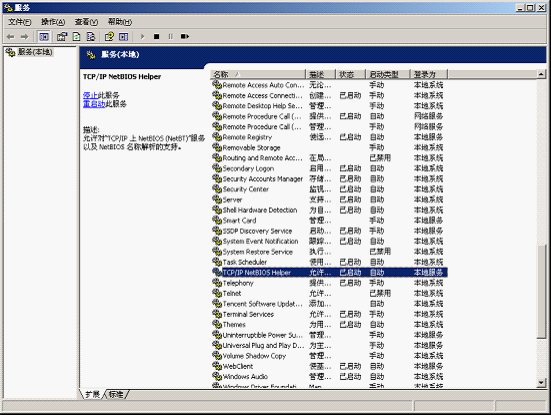Screen dimensions: 551x415
Task: Click the 停止 link to stop service
Action: pos(90,95)
